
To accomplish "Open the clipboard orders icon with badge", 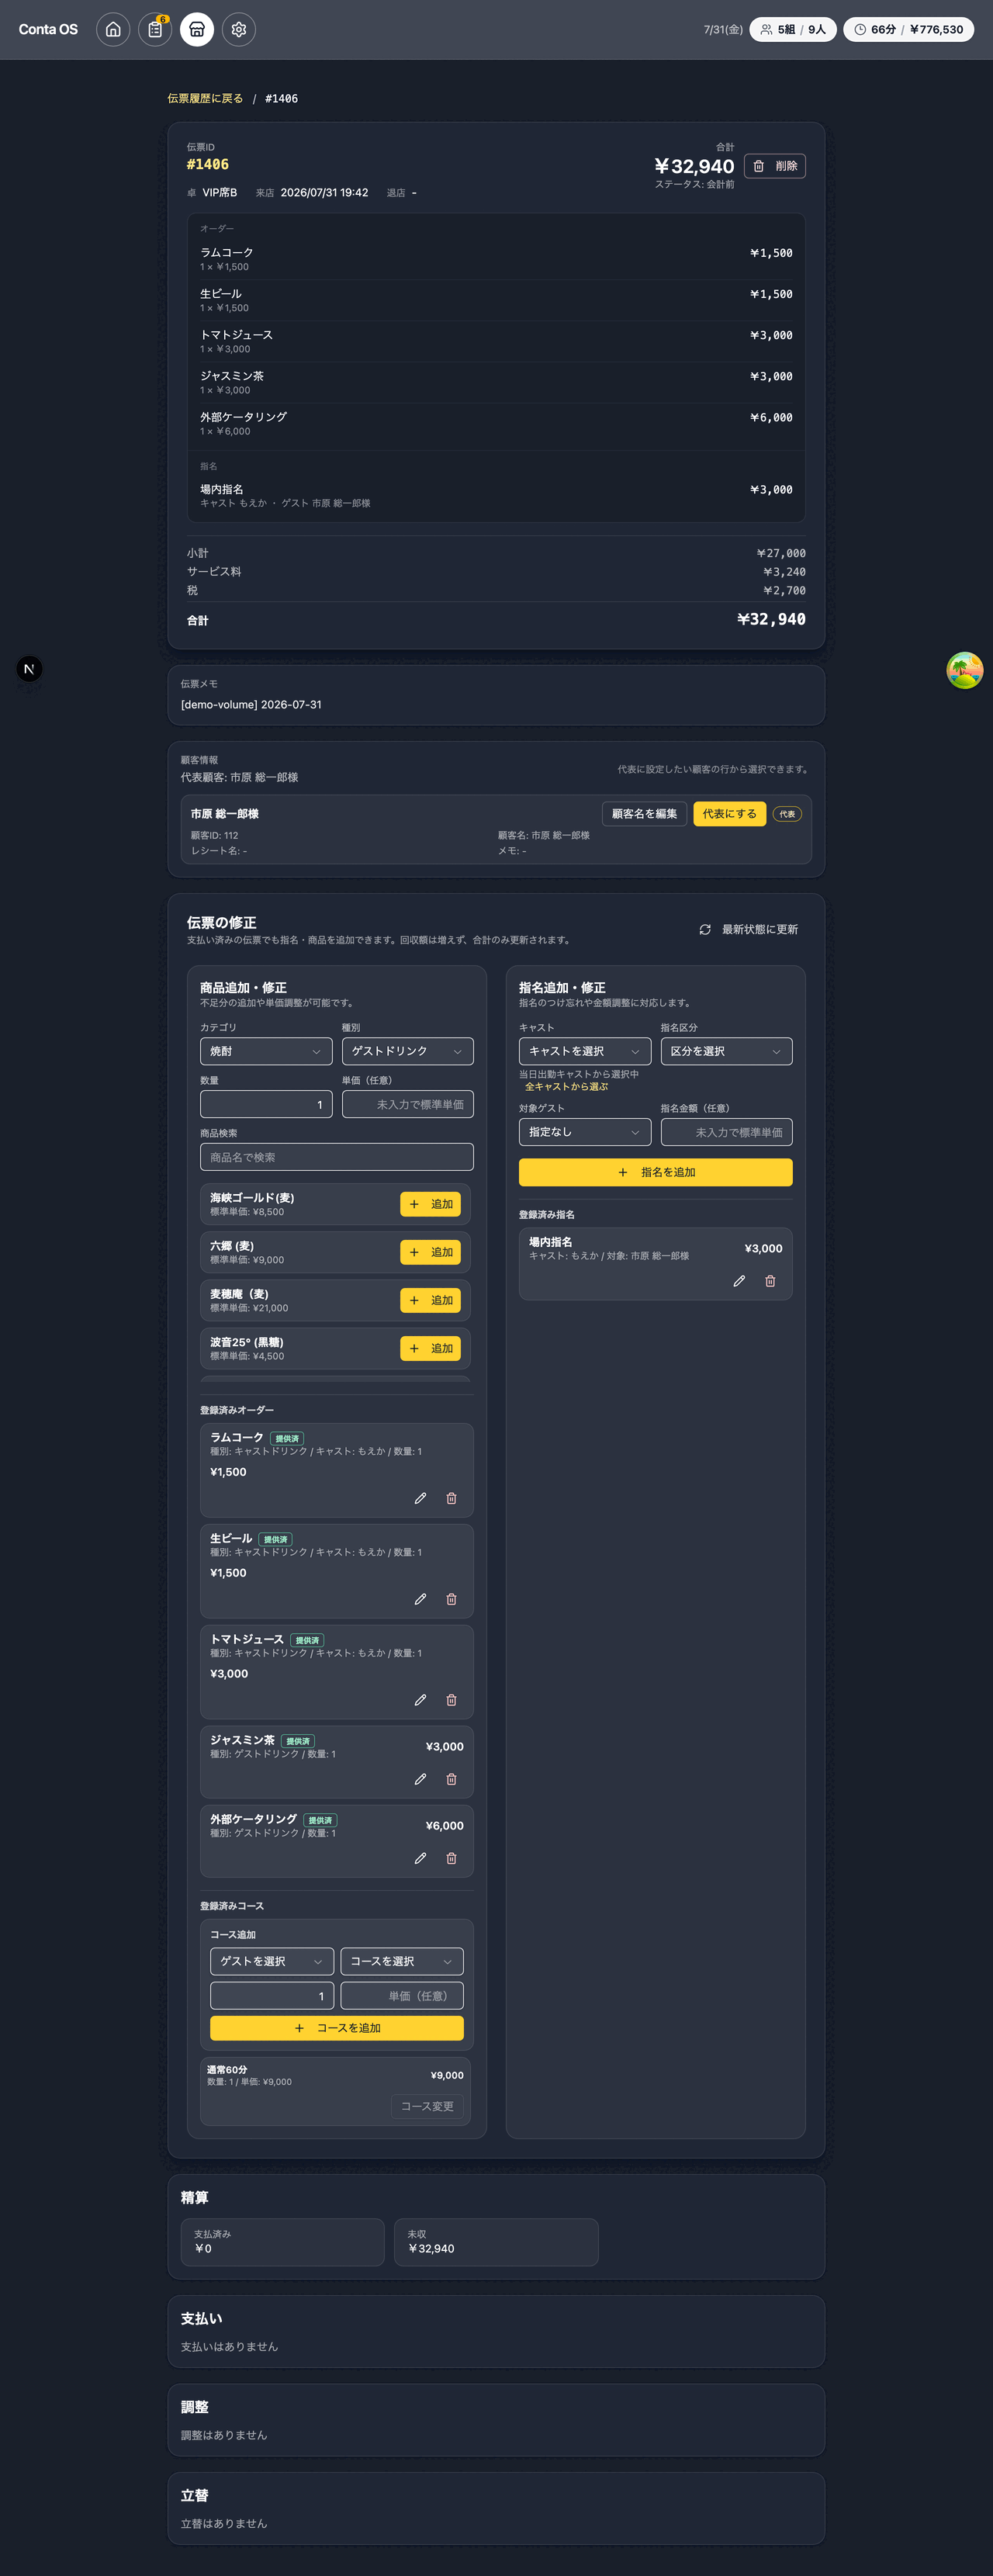I will pyautogui.click(x=155, y=30).
